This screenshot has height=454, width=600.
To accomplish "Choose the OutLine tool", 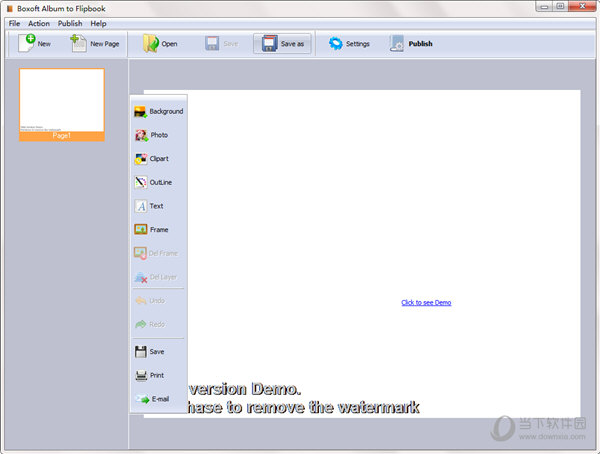I will click(x=153, y=183).
